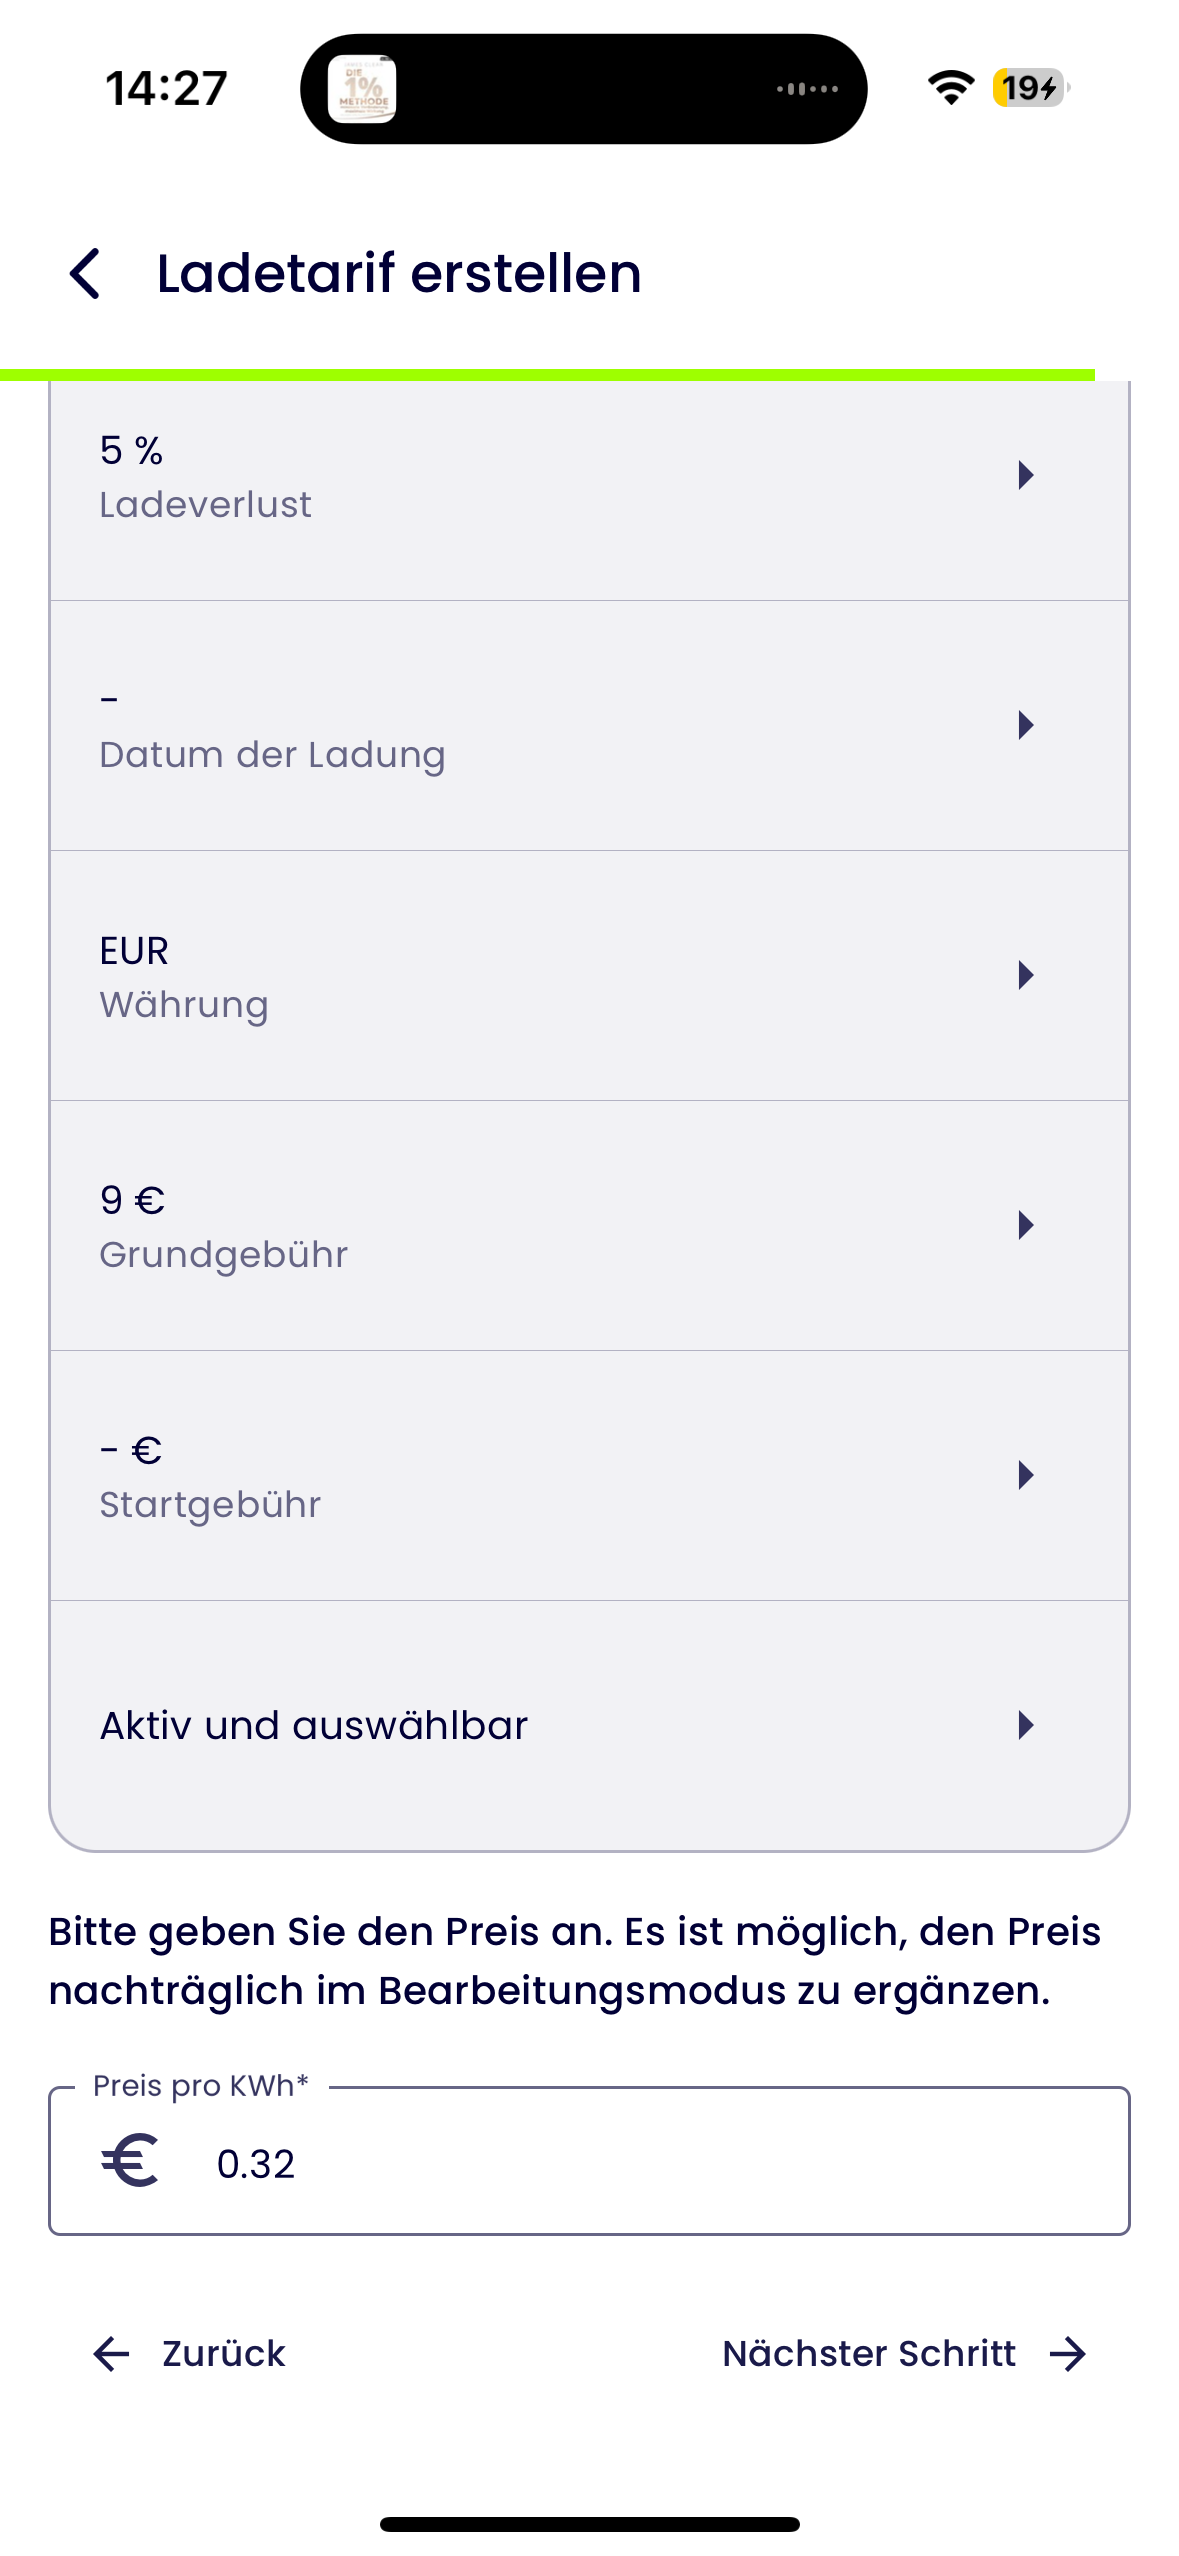Open Aktiv und auswählbar status arrow
1179x2556 pixels.
point(1025,1725)
